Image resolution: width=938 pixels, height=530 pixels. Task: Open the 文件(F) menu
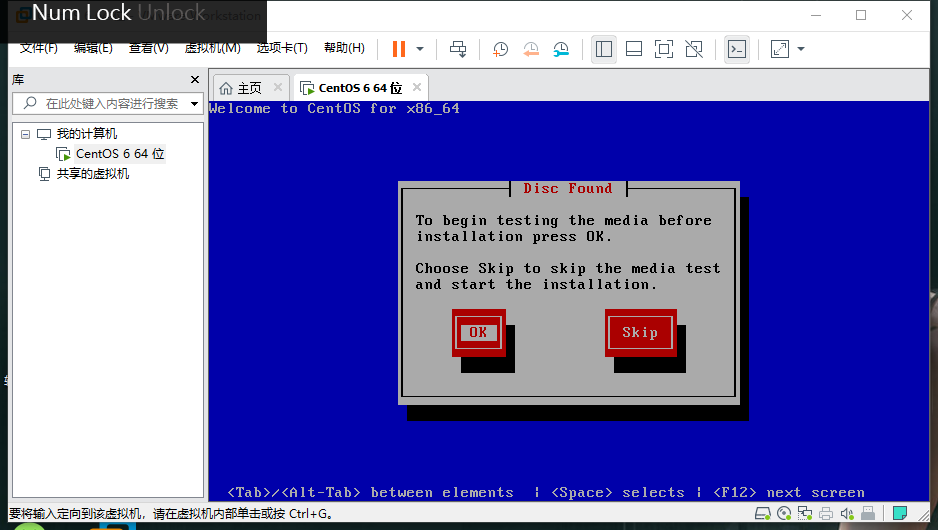[38, 48]
